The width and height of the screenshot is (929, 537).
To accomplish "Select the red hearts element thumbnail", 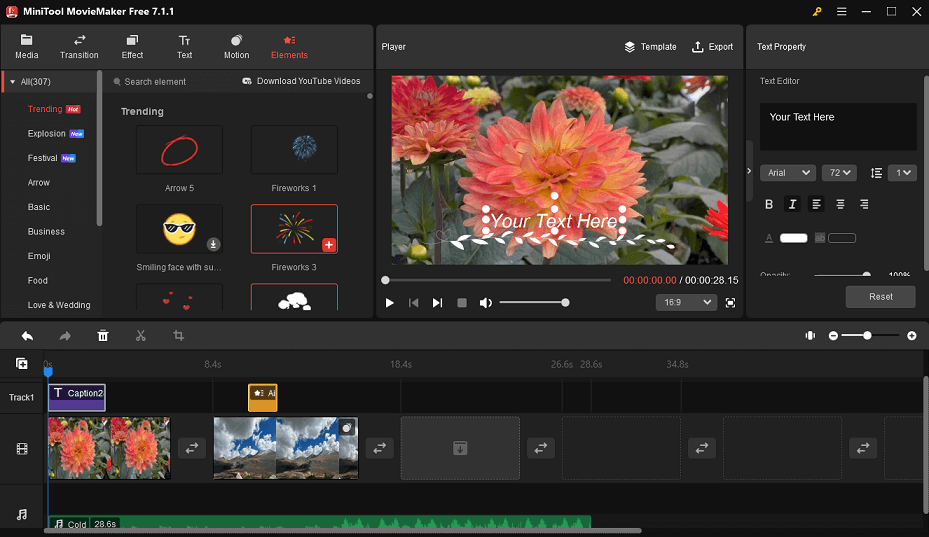I will [180, 298].
